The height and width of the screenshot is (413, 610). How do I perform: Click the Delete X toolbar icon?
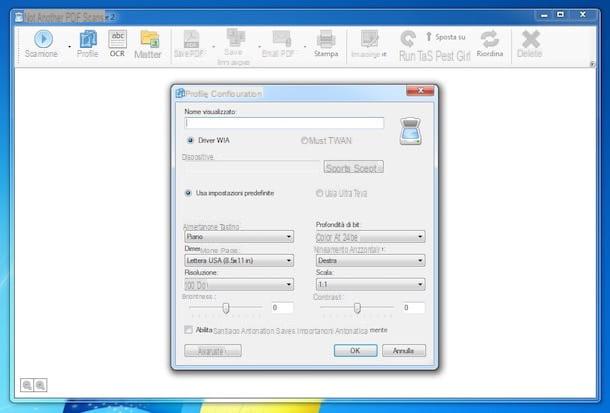click(x=531, y=39)
